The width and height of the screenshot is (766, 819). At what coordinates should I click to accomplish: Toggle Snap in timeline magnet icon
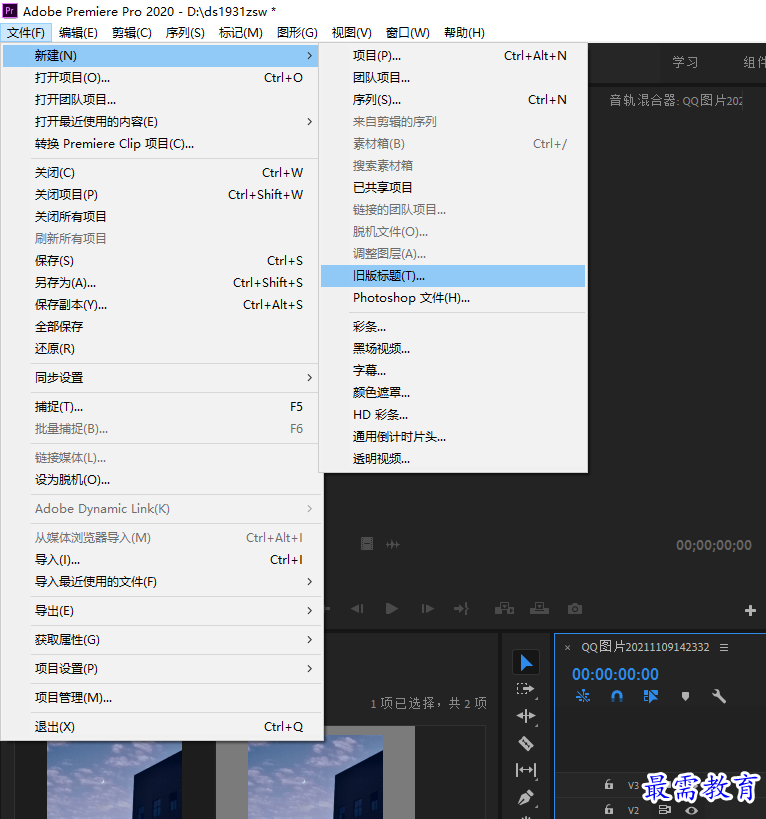pos(617,696)
